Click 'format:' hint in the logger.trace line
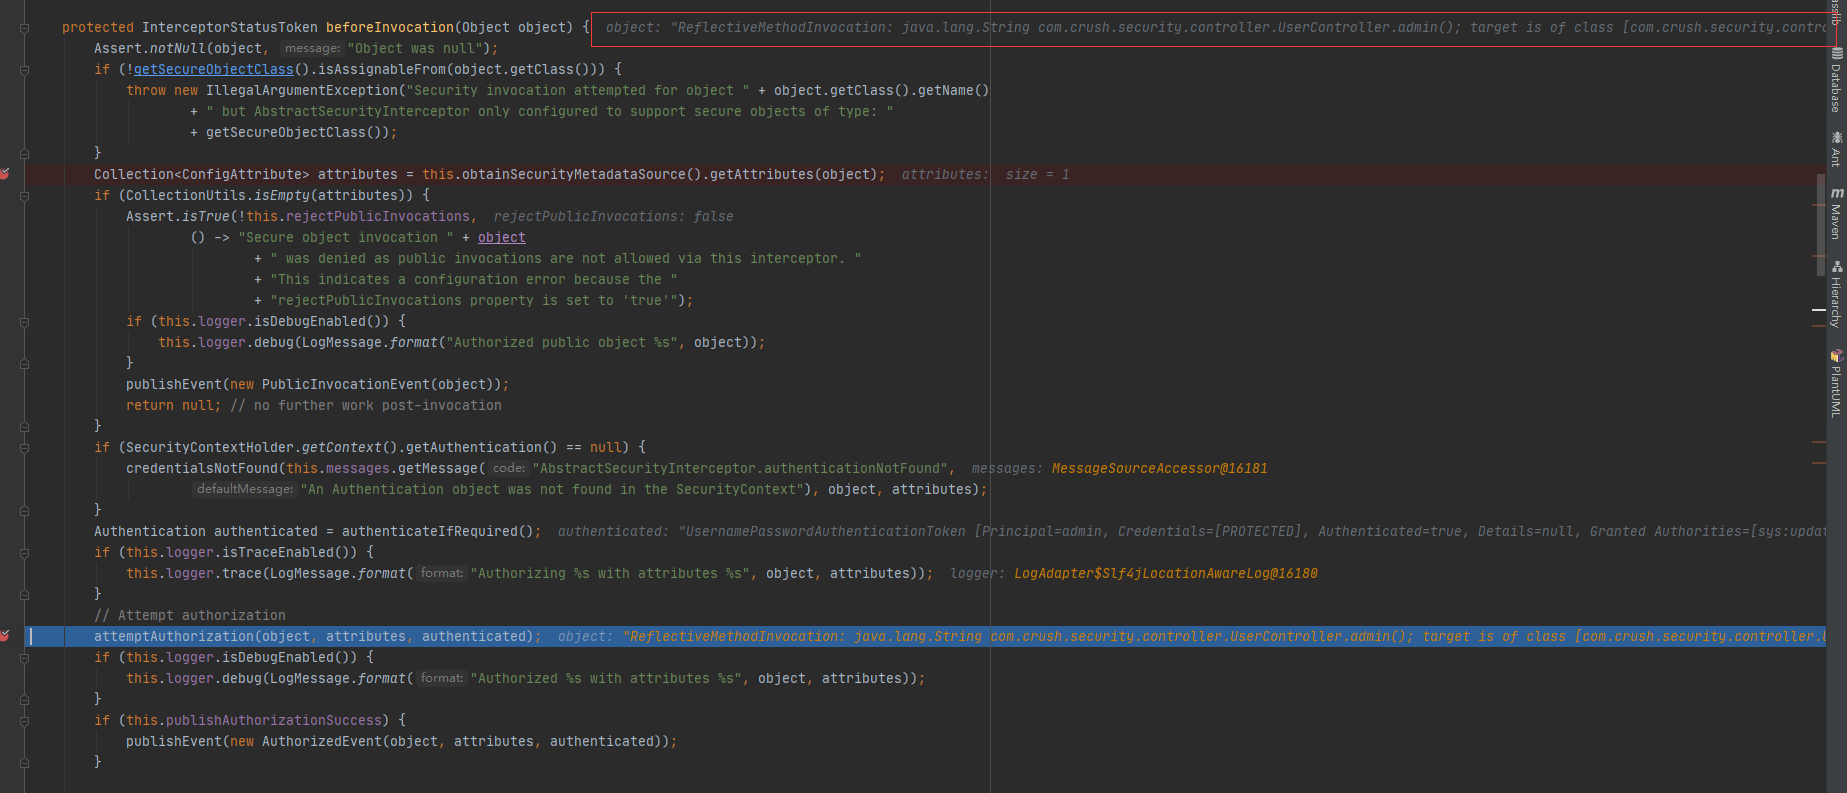The image size is (1847, 793). [442, 573]
